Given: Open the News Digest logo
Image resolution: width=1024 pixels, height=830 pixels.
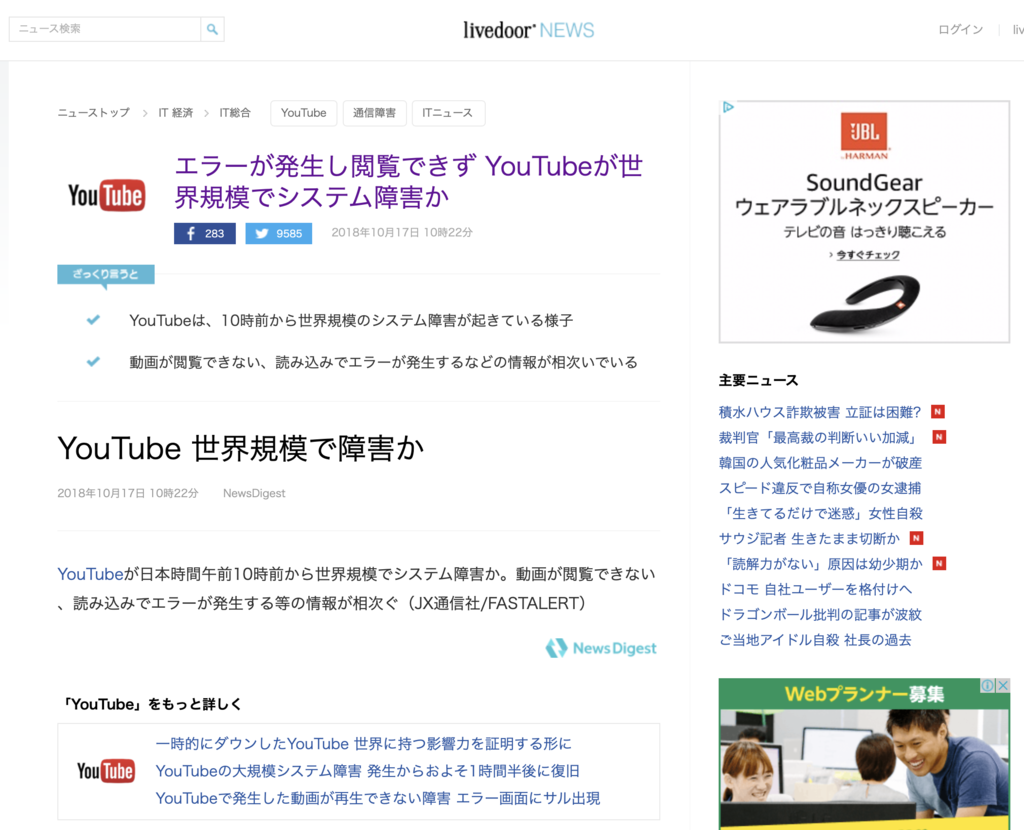Looking at the screenshot, I should tap(601, 648).
